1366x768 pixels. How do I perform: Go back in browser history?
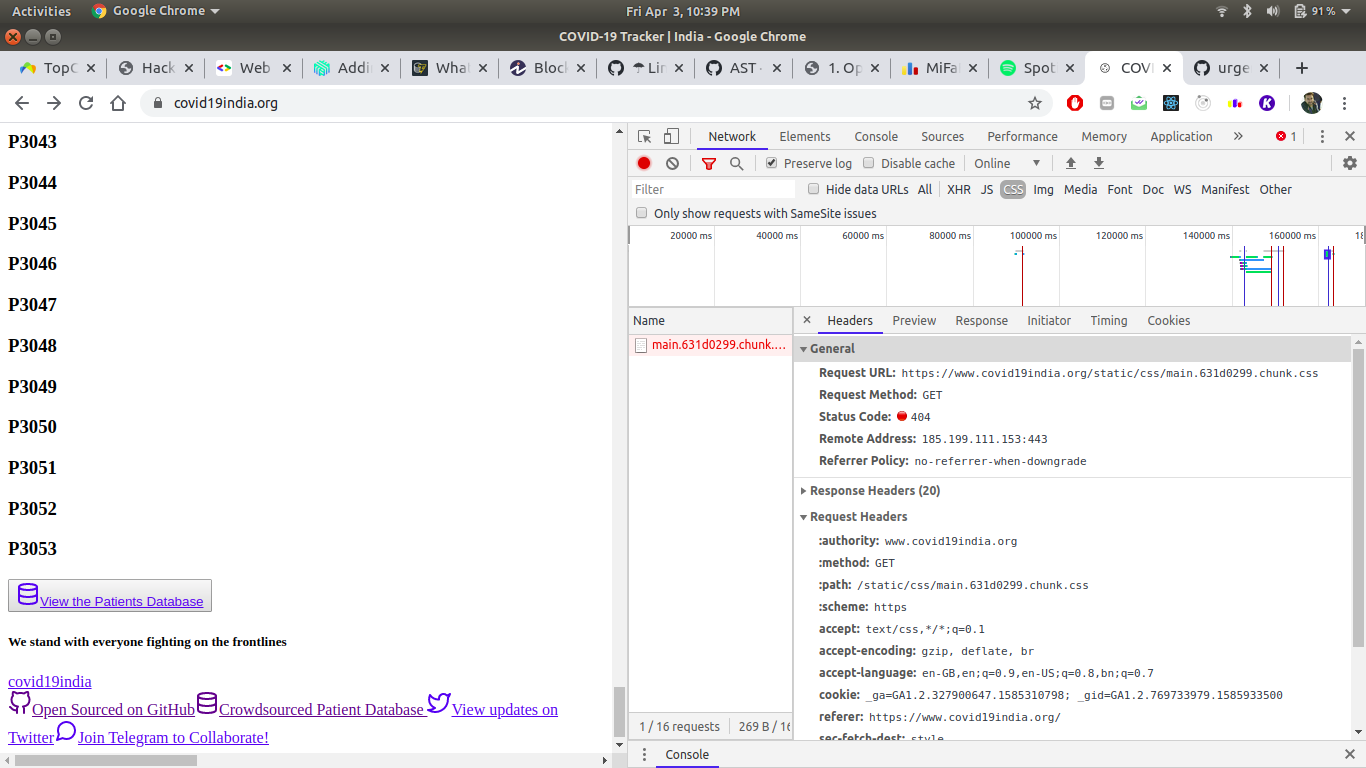tap(22, 103)
